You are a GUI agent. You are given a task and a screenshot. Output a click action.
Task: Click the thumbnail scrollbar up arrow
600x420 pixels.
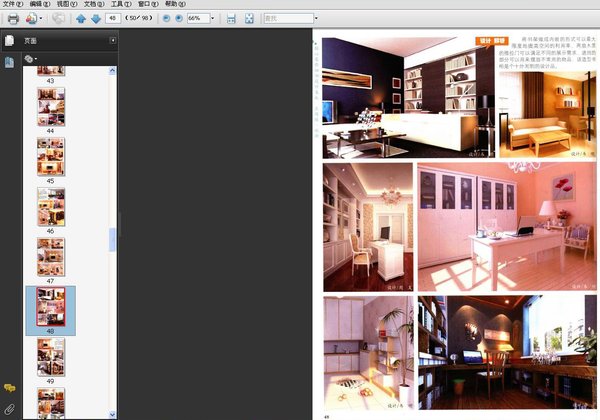coord(112,70)
